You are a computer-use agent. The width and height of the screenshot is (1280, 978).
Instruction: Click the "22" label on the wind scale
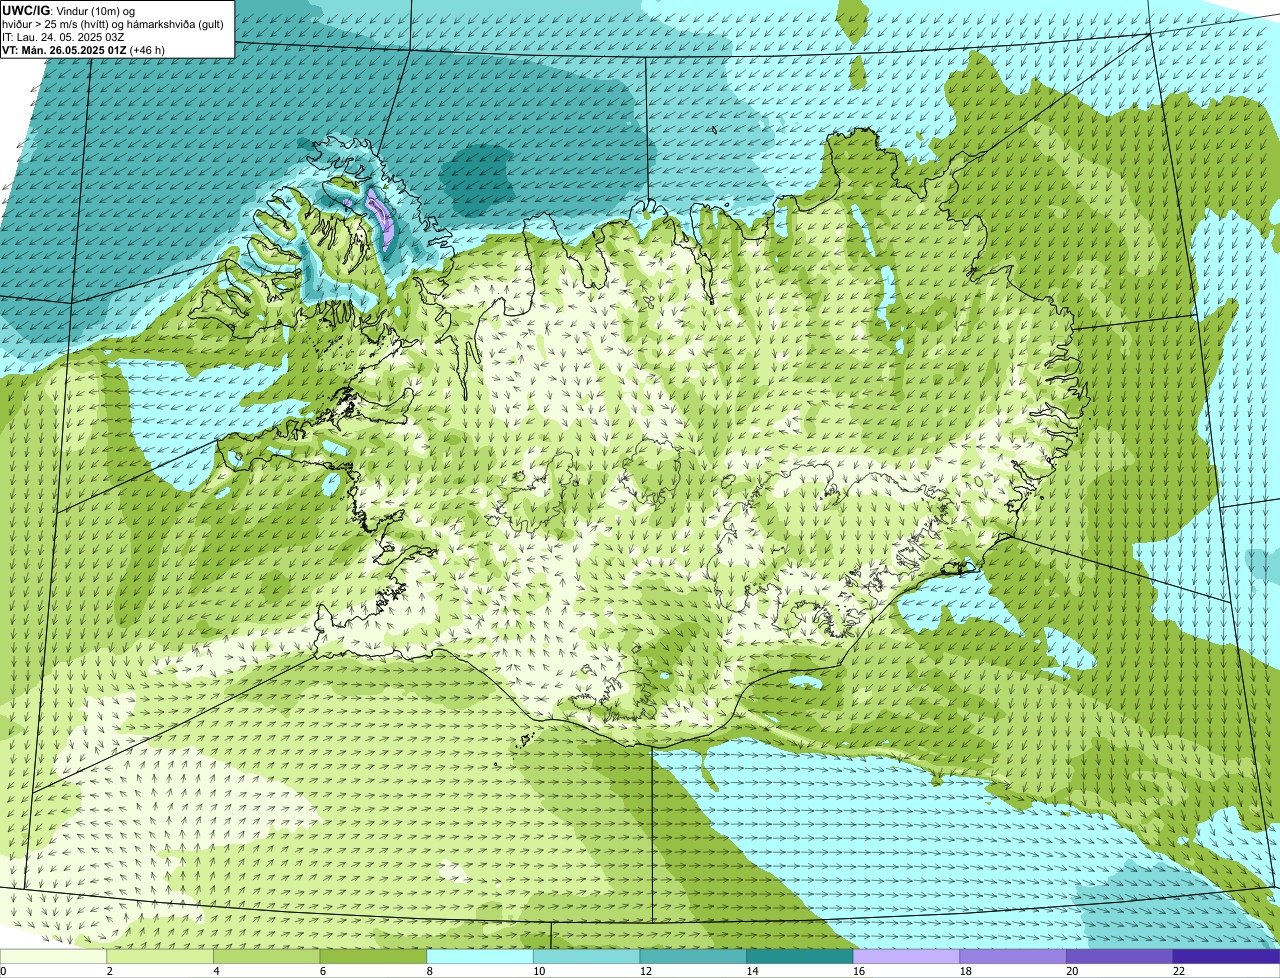(1179, 971)
